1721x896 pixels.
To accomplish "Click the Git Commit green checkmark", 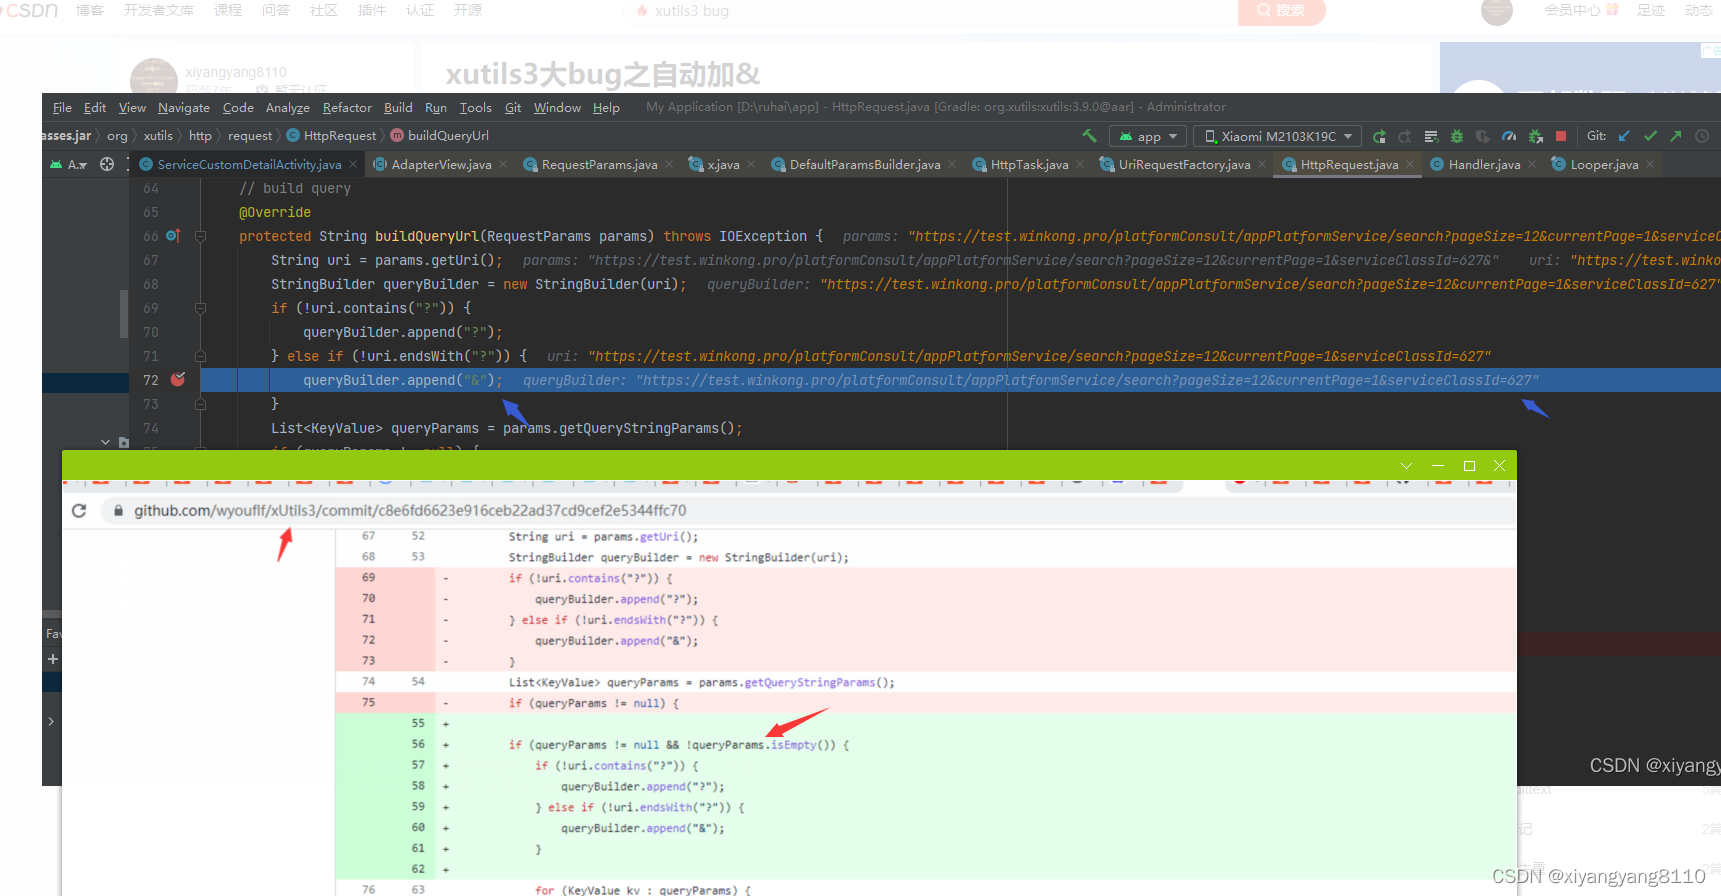I will [1650, 136].
